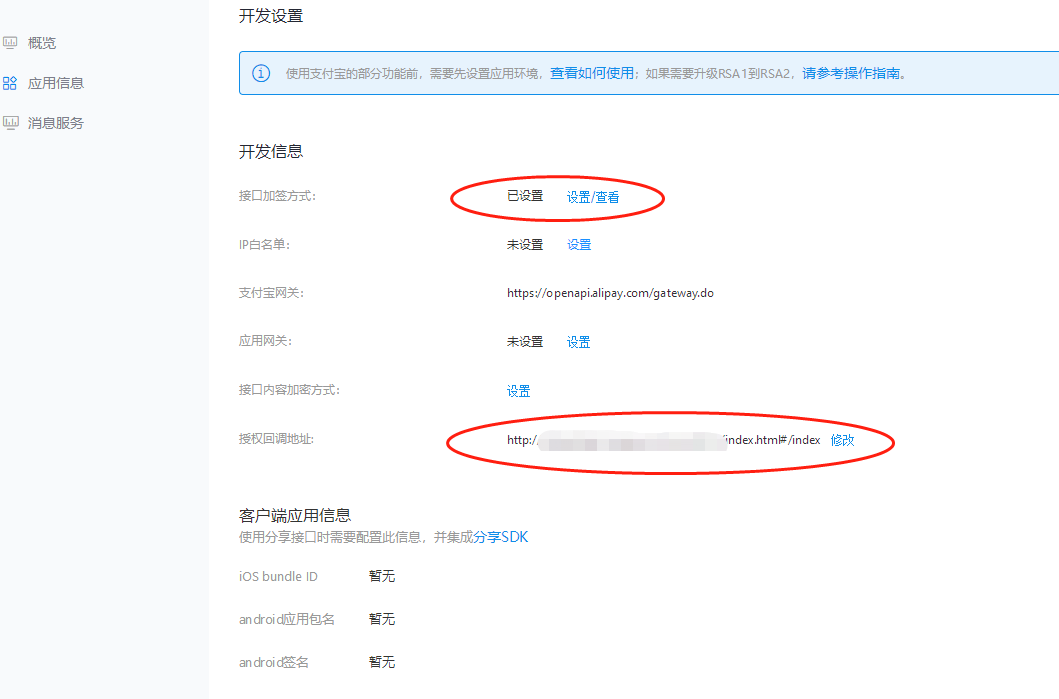Viewport: 1059px width, 699px height.
Task: Click the 应用网关 label
Action: [x=265, y=341]
